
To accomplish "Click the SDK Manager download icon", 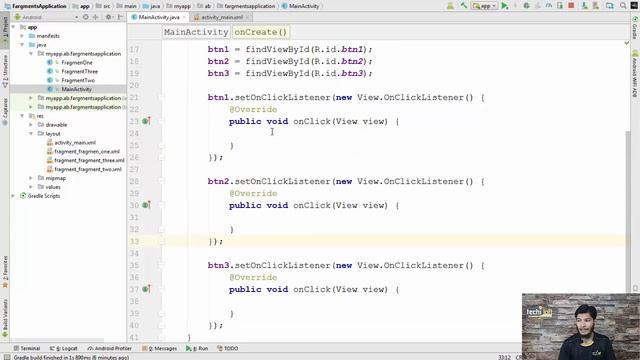I will [x=584, y=6].
